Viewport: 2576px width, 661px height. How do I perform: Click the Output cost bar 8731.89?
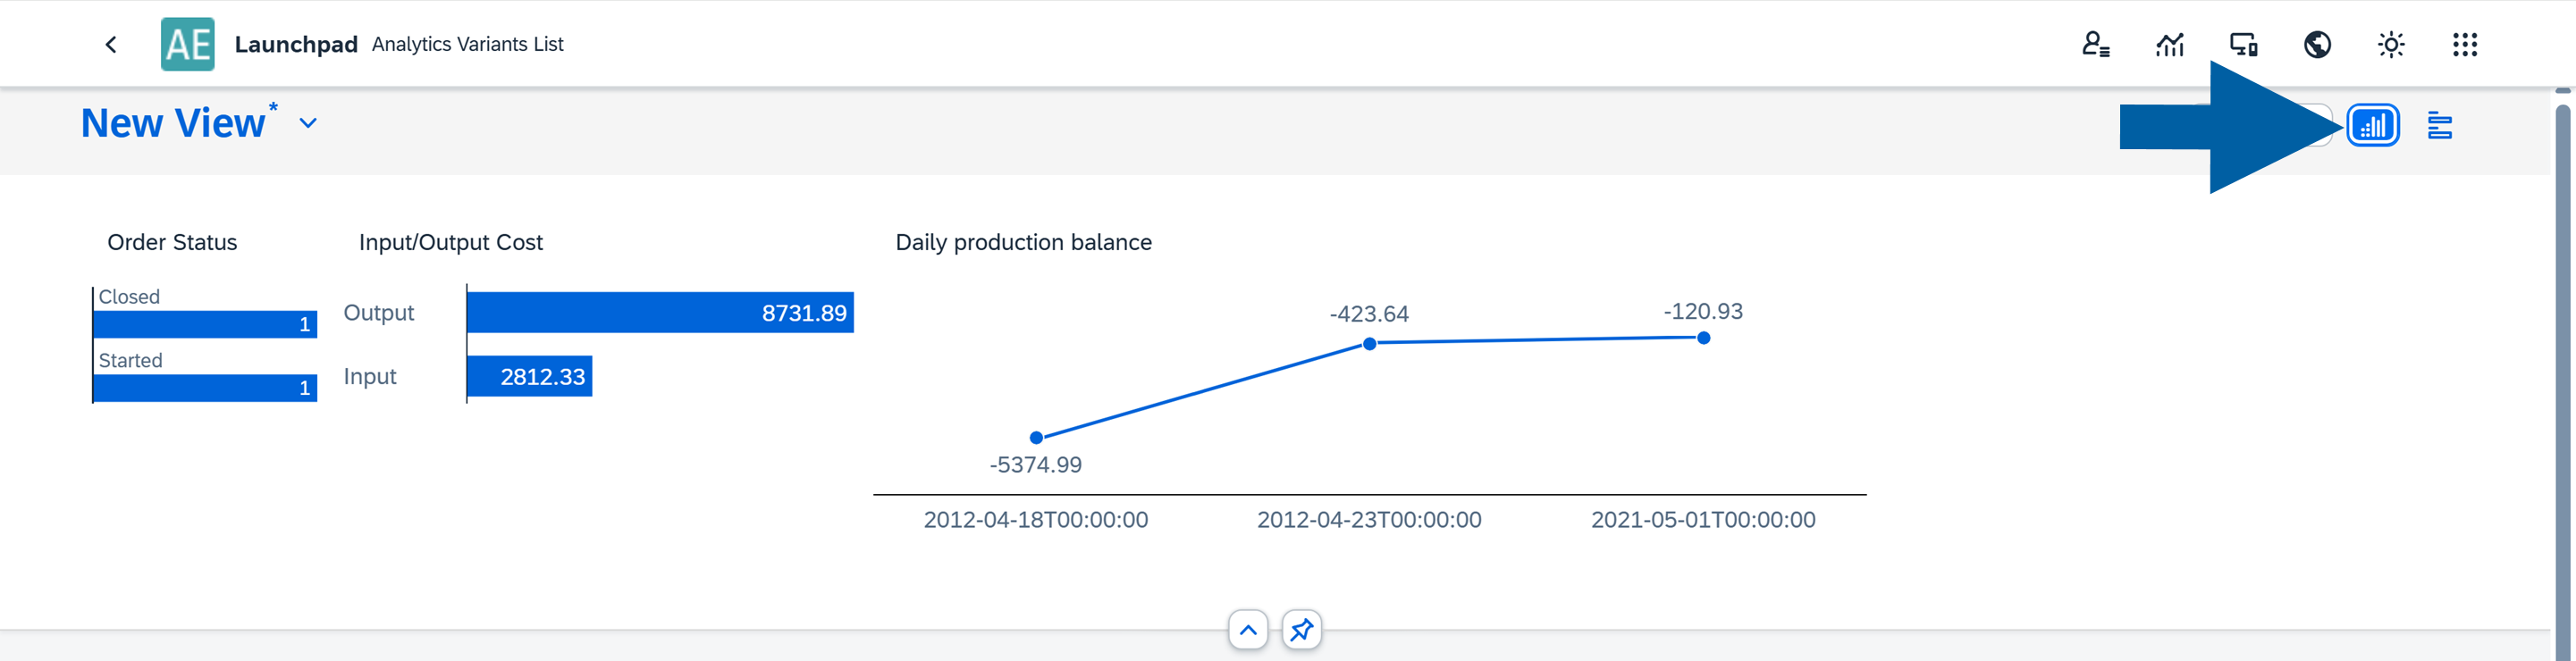(659, 312)
